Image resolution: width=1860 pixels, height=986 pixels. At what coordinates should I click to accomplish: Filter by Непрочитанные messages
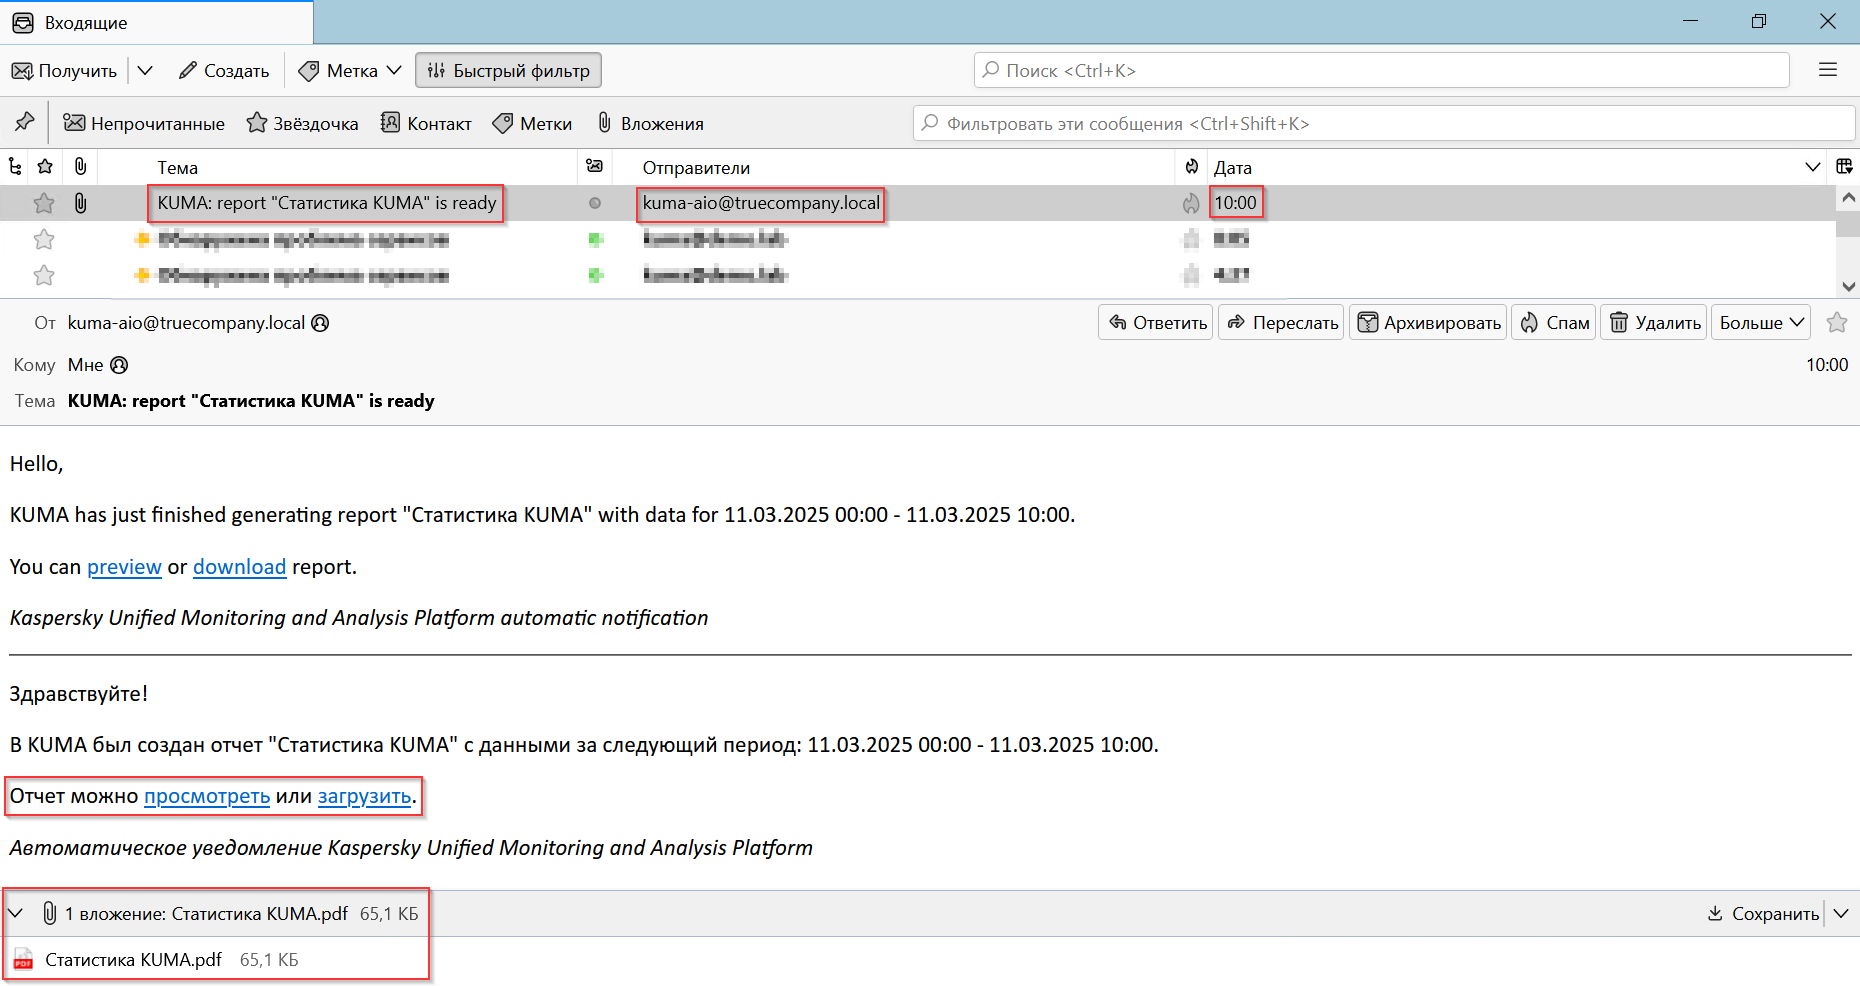[x=144, y=123]
